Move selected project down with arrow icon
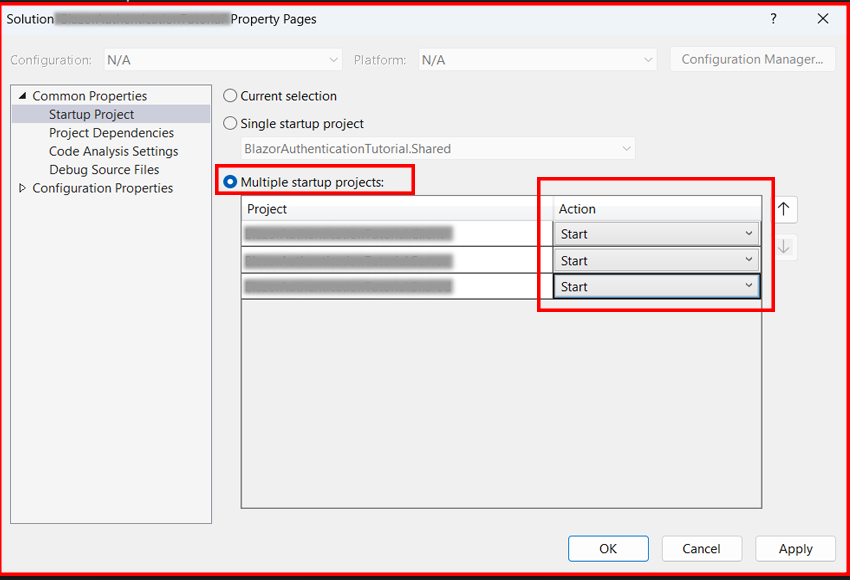Screen dimensions: 850x580 click(785, 247)
